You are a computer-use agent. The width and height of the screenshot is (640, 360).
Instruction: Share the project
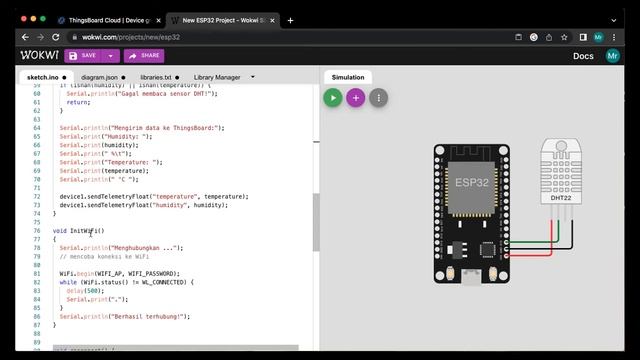[144, 56]
